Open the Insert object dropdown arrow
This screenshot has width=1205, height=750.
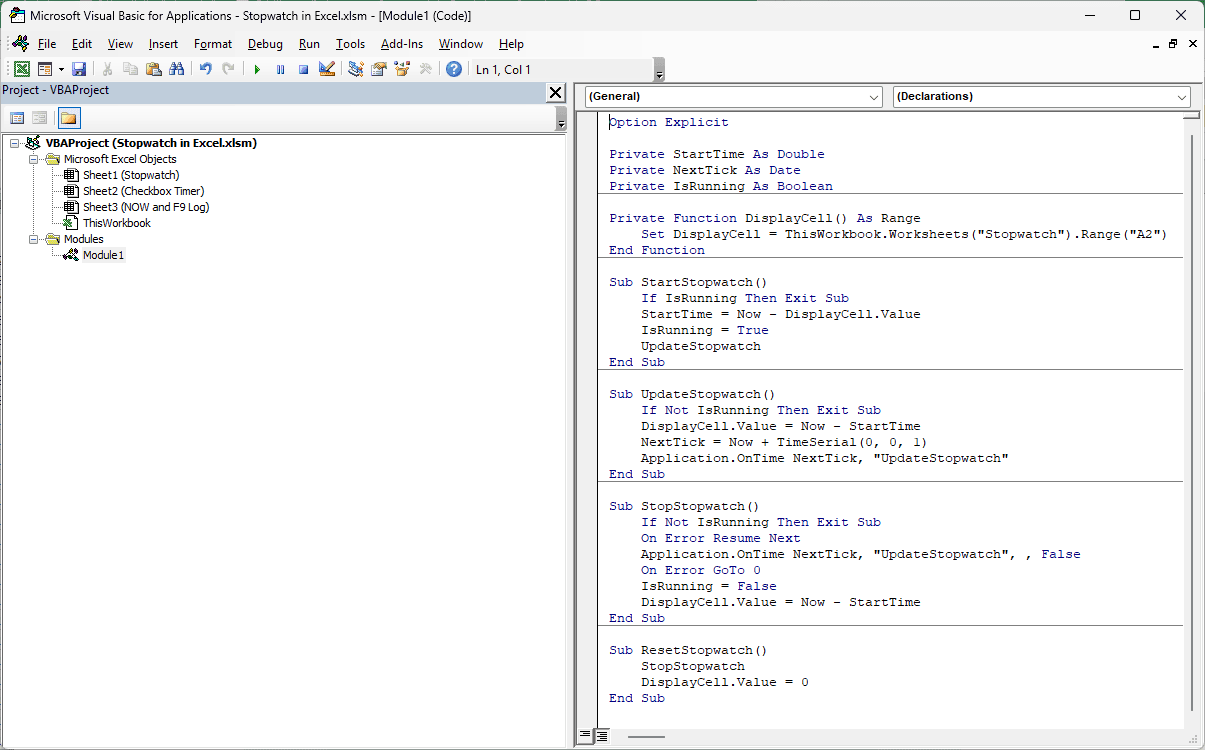tap(61, 69)
